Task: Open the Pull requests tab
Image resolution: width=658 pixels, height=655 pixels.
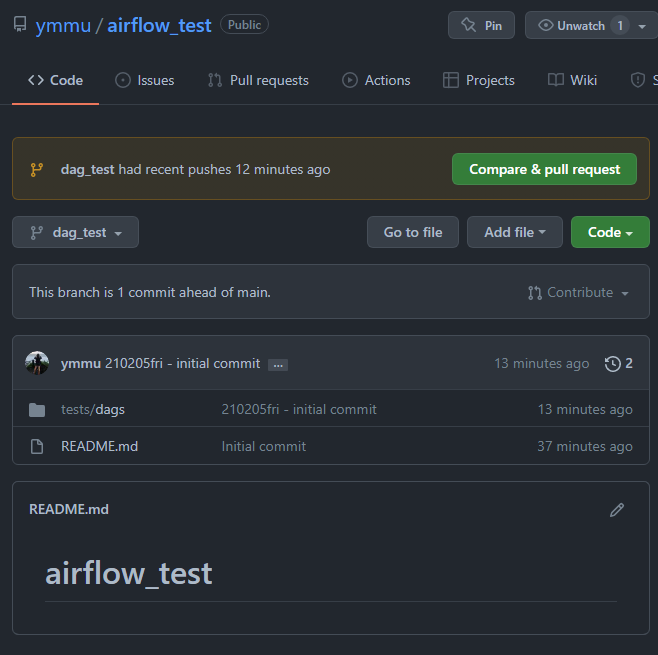Action: pyautogui.click(x=258, y=80)
